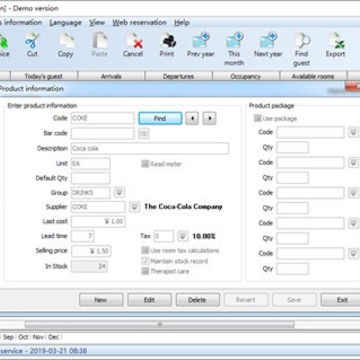The height and width of the screenshot is (360, 360).
Task: Open fourth package Code dropdown
Action: [353, 223]
